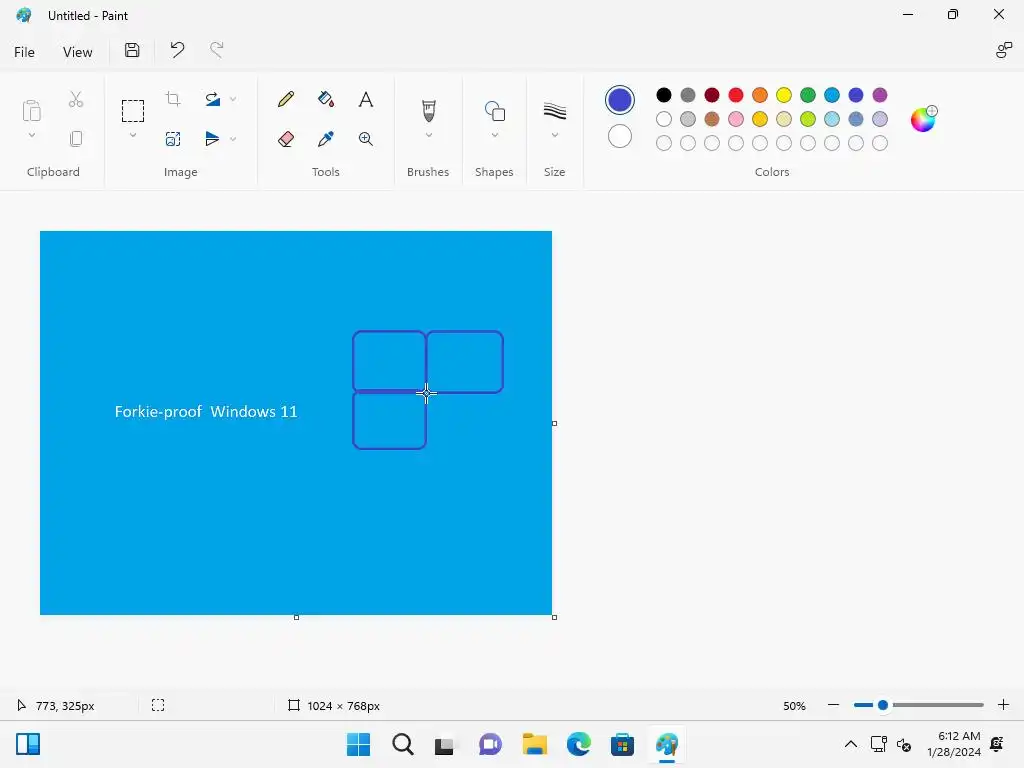Click the Brushes tool icon
This screenshot has width=1024, height=768.
[x=428, y=111]
